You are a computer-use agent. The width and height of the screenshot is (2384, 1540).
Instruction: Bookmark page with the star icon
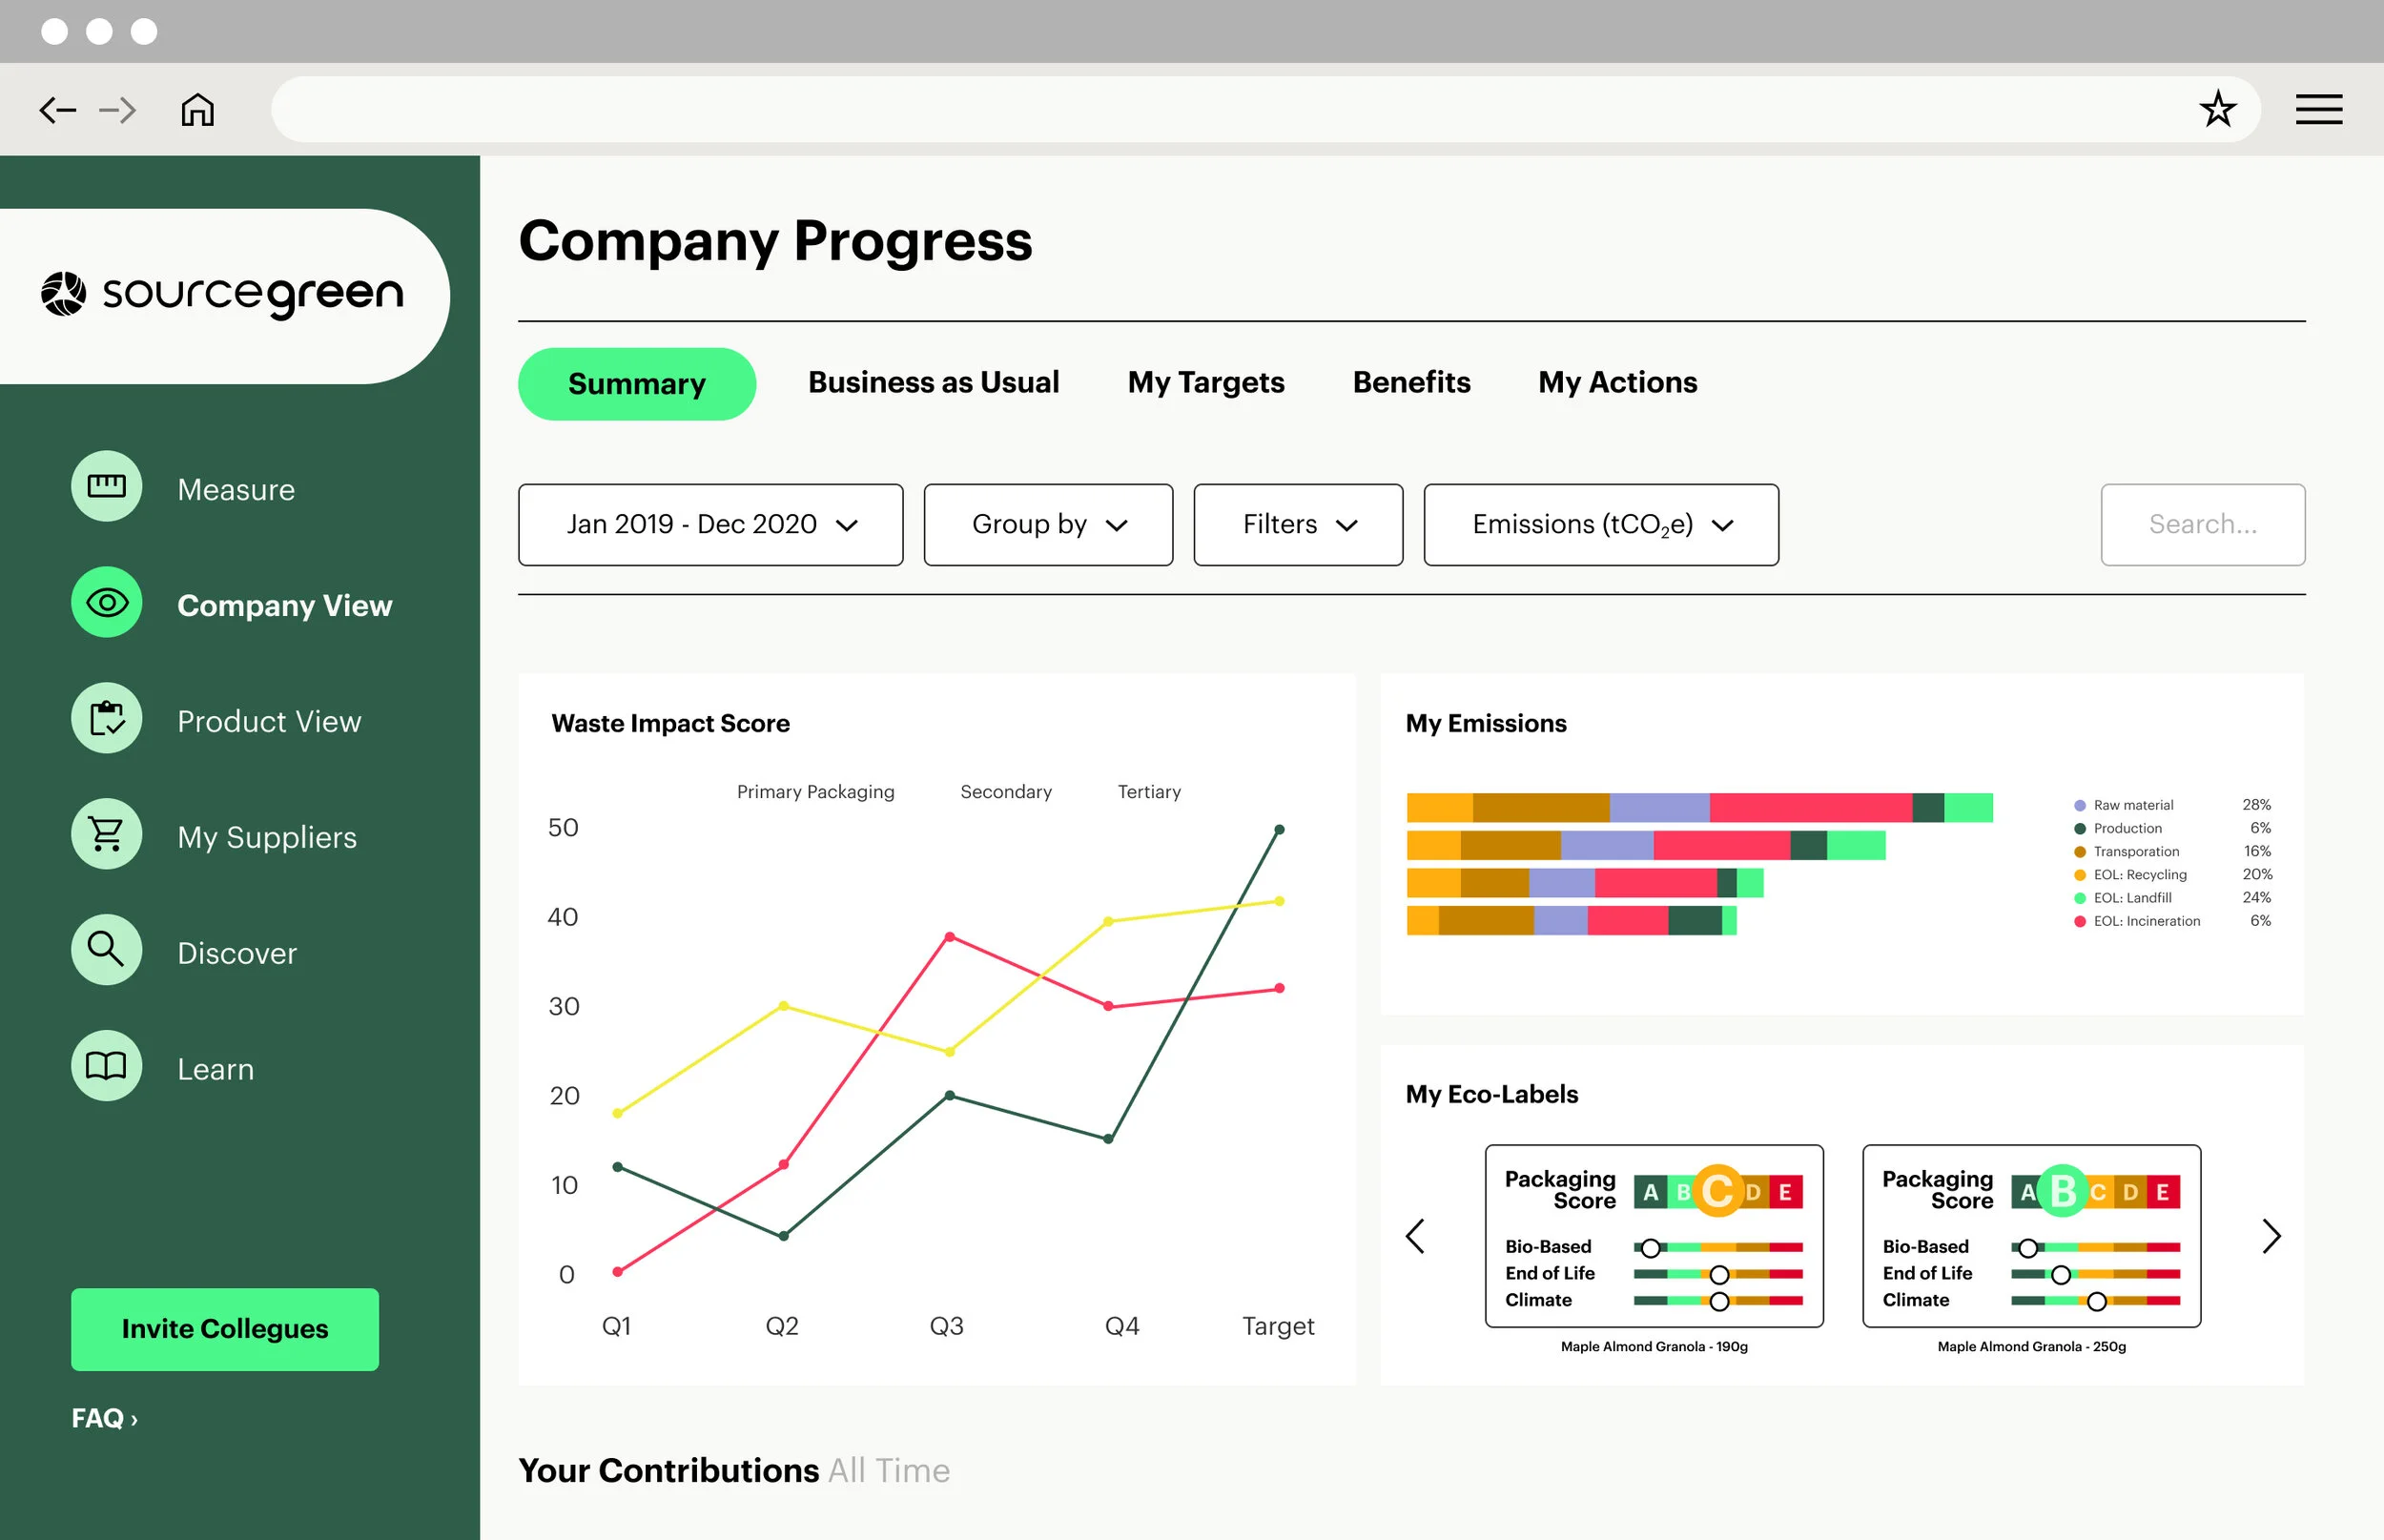(x=2217, y=109)
